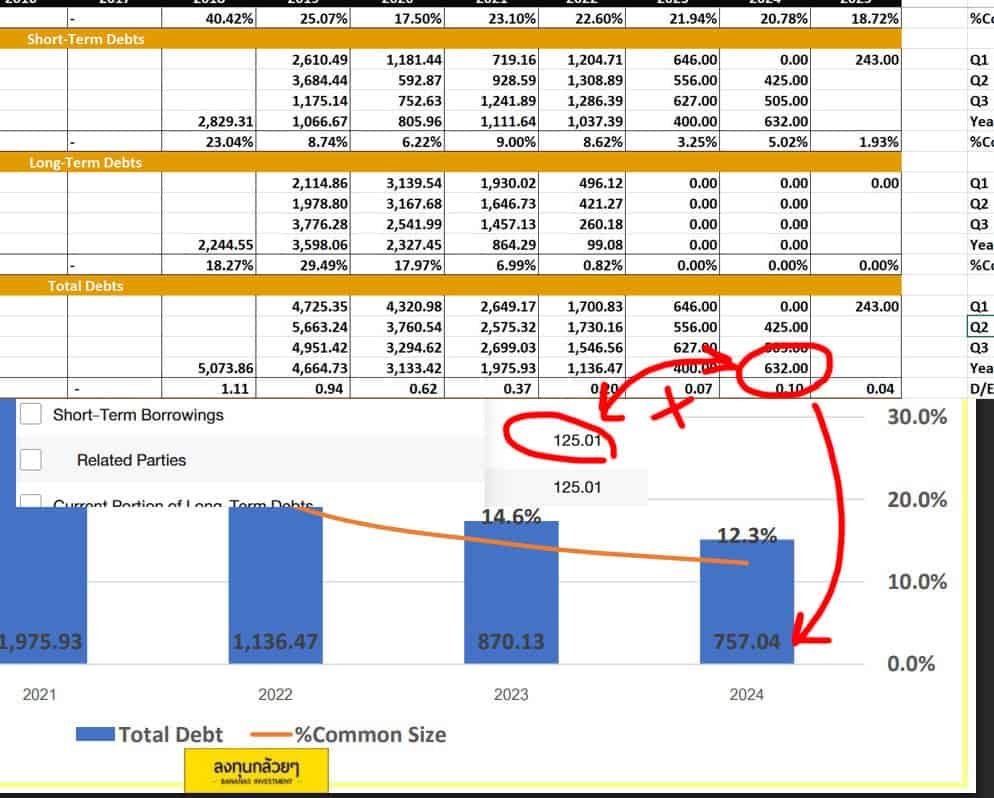Enable the Related Parties checkbox
Screen dimensions: 994x798
point(31,460)
